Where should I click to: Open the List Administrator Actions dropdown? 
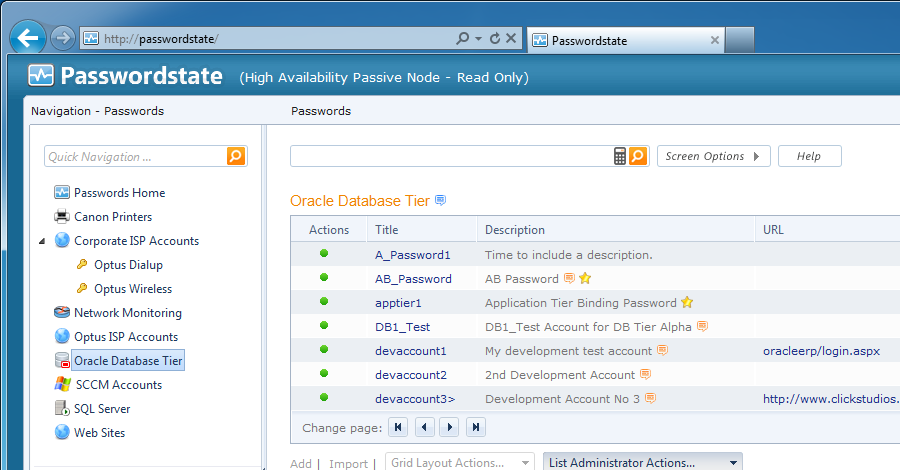[643, 462]
